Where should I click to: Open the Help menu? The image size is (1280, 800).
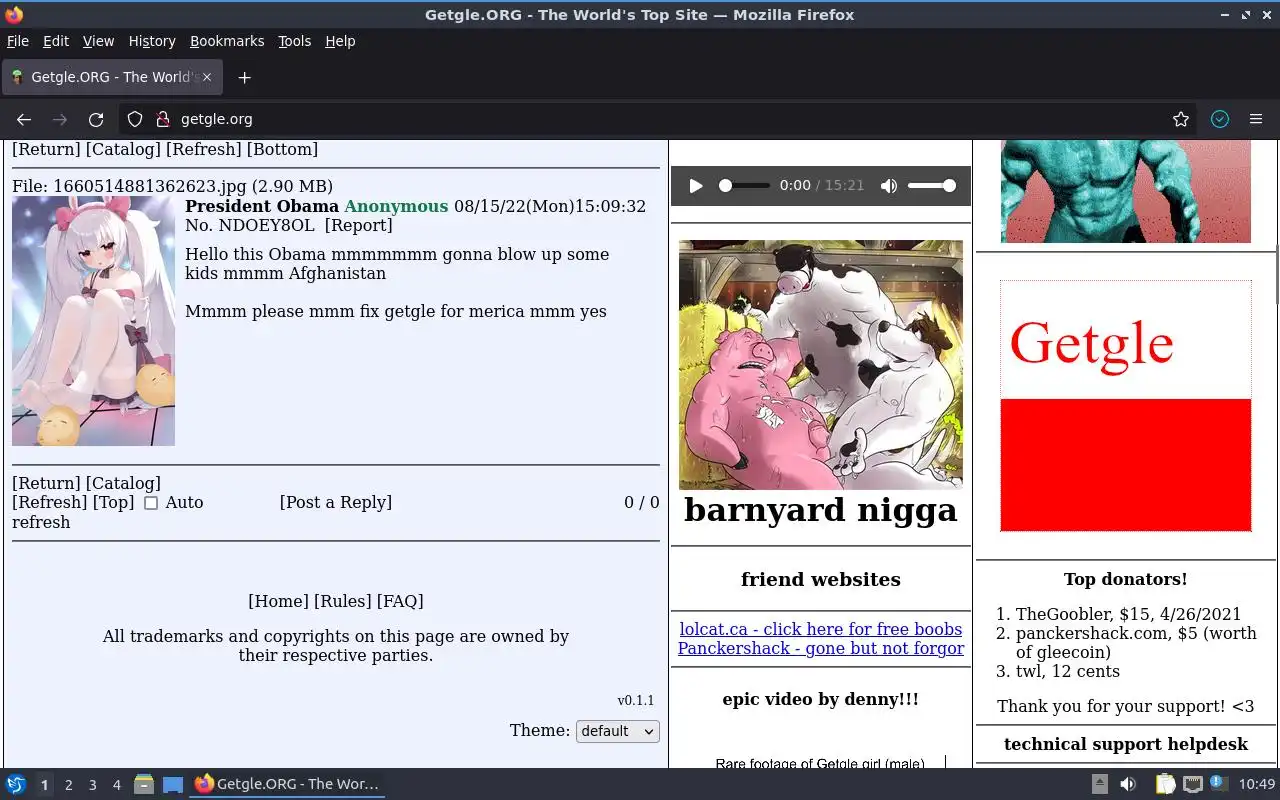coord(340,41)
